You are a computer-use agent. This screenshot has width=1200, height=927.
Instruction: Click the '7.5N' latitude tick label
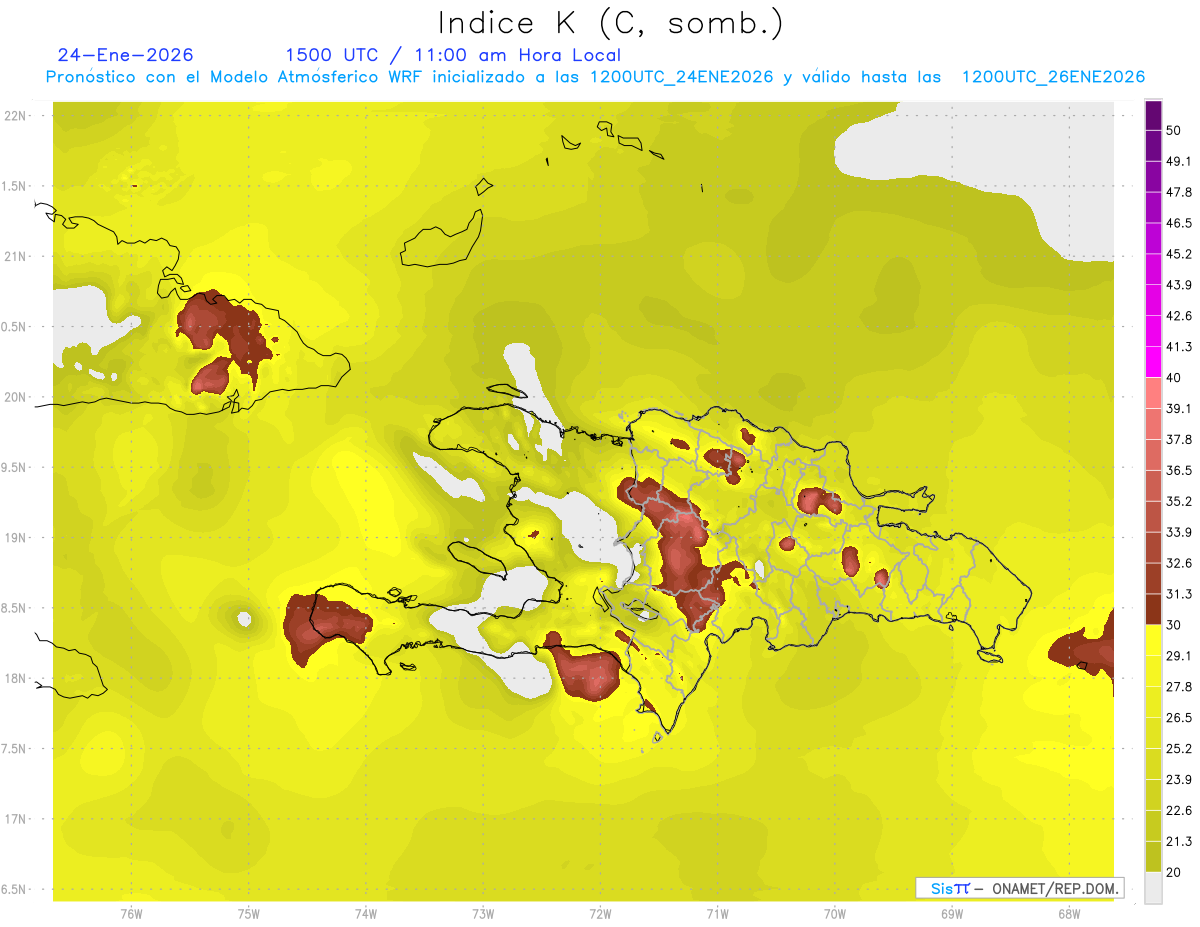(x=15, y=749)
